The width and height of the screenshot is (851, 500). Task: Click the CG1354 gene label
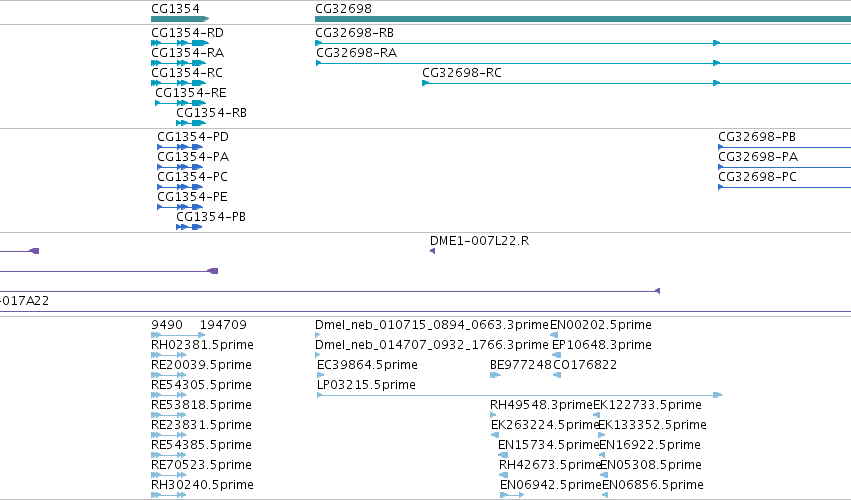pyautogui.click(x=175, y=9)
